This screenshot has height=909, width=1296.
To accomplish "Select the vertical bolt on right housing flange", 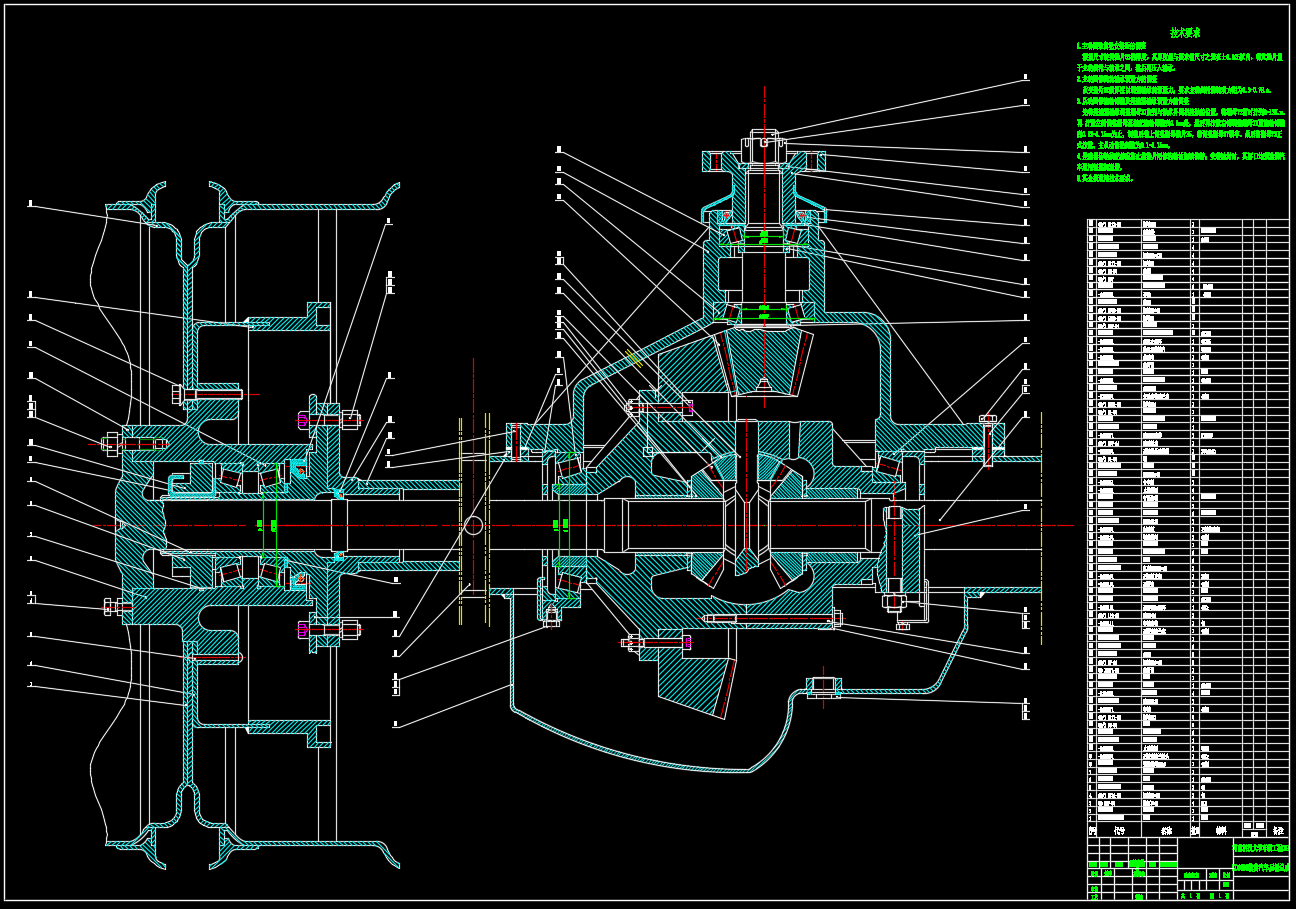I will [x=988, y=440].
